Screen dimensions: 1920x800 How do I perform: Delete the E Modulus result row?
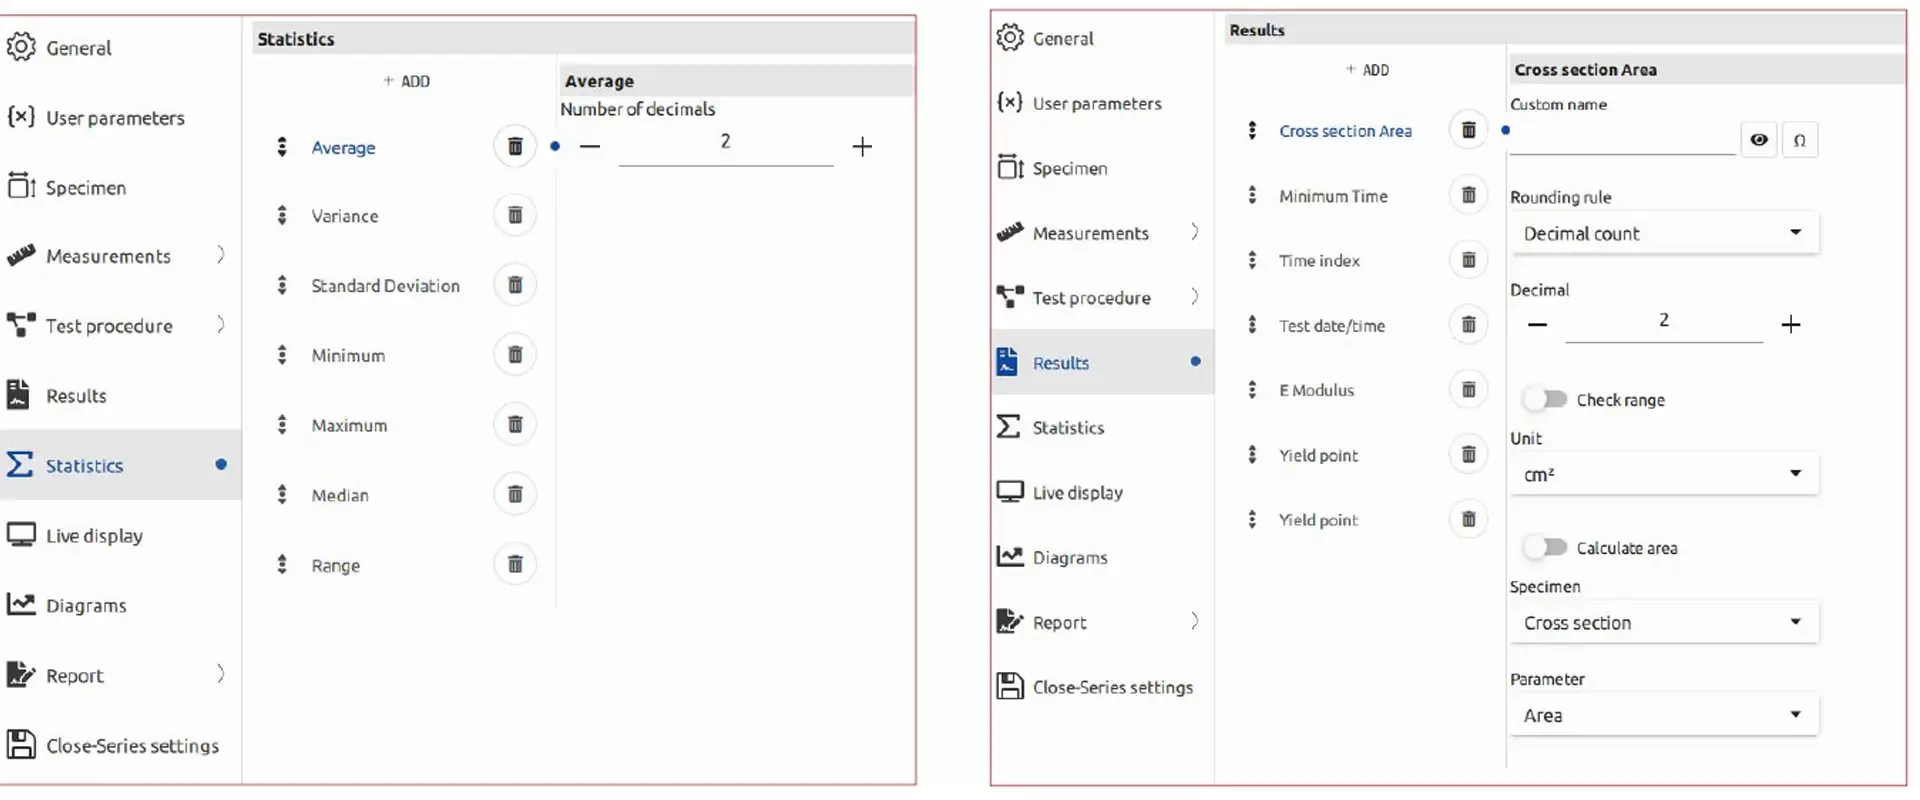[x=1468, y=390]
